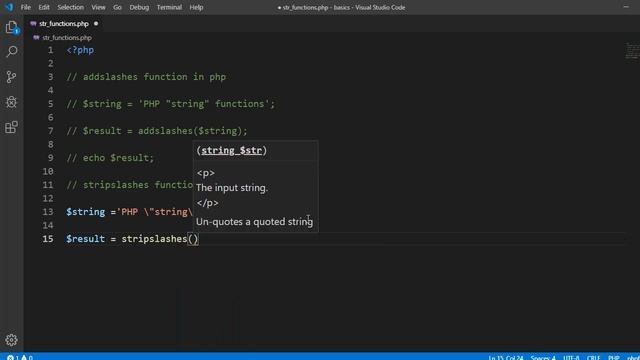Click the UTF-8 encoding status entry
Screen dimensions: 640x360
click(x=571, y=358)
